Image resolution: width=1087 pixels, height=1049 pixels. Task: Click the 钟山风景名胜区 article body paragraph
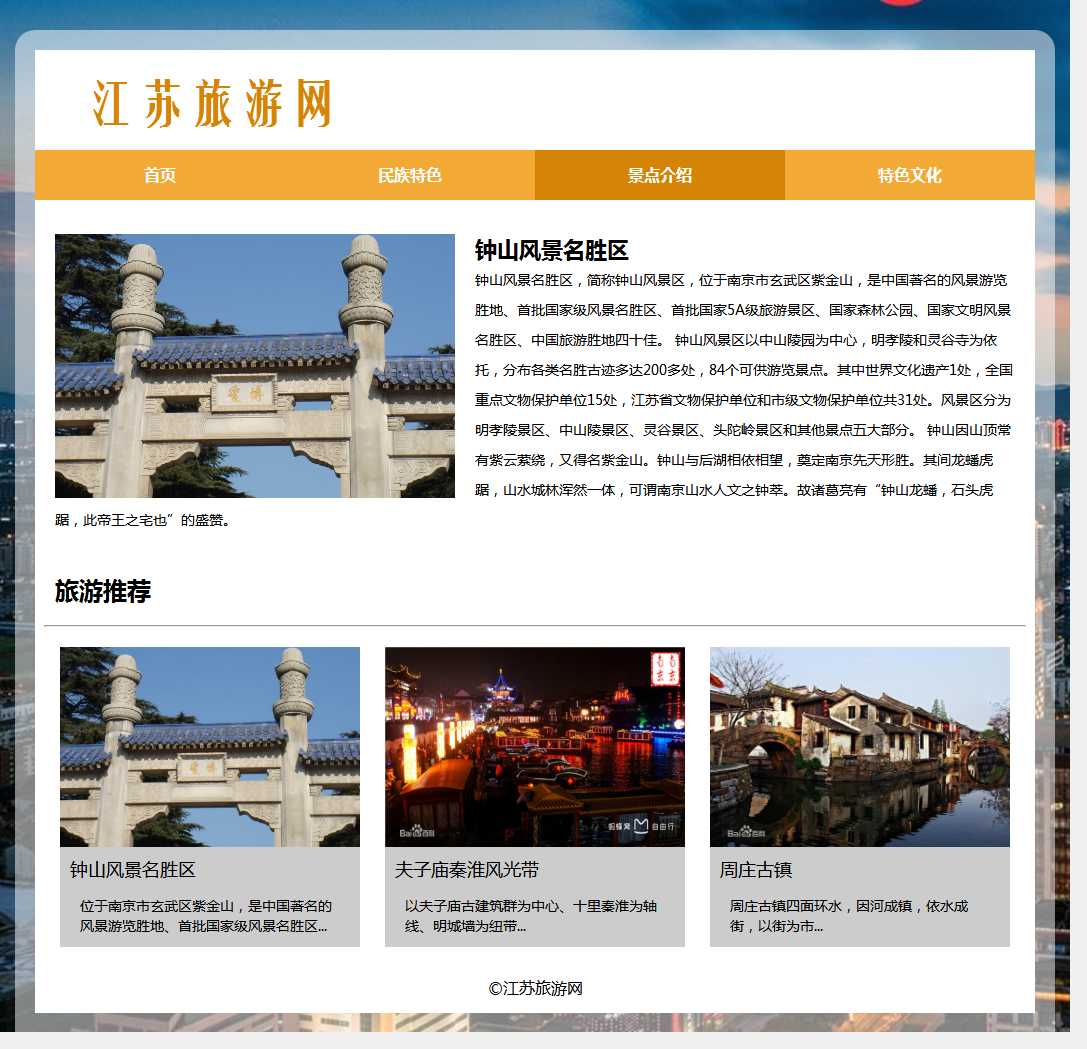coord(744,385)
